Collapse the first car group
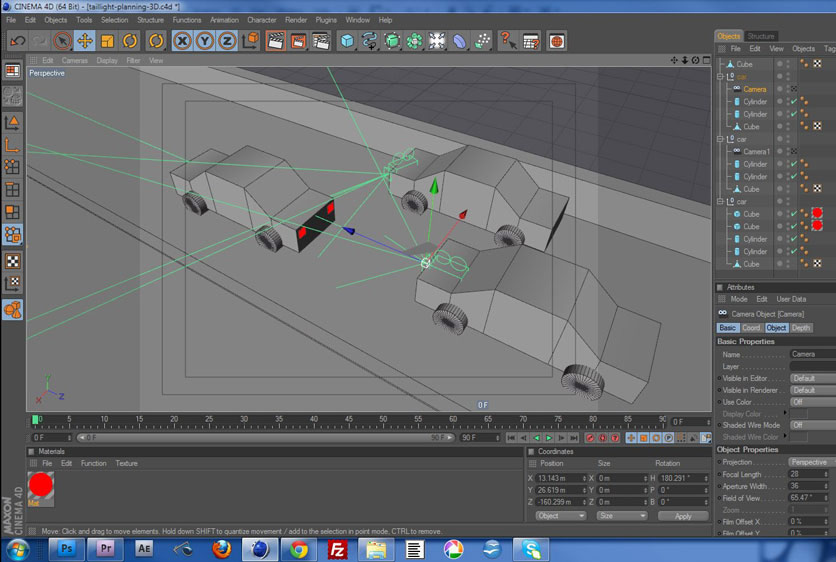The height and width of the screenshot is (562, 836). click(x=721, y=77)
